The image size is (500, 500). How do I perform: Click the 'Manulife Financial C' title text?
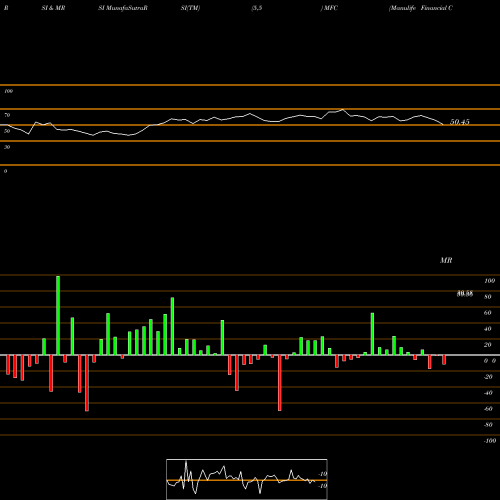(x=421, y=8)
